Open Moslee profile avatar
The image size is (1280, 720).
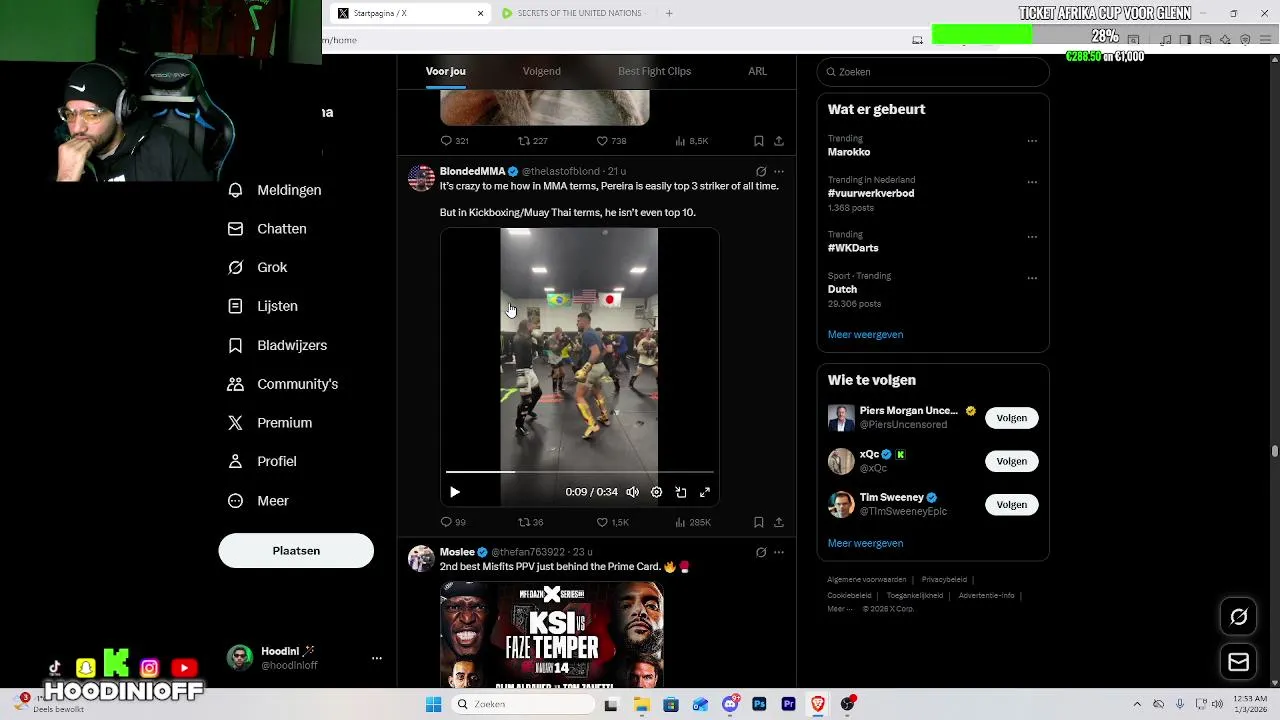point(421,559)
